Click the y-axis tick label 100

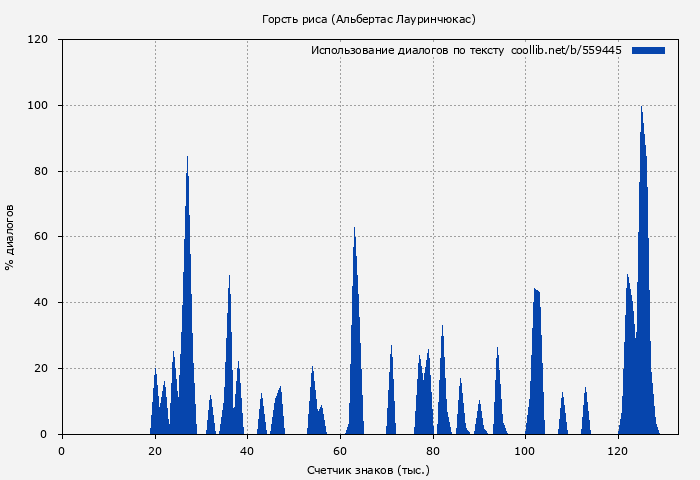[38, 106]
